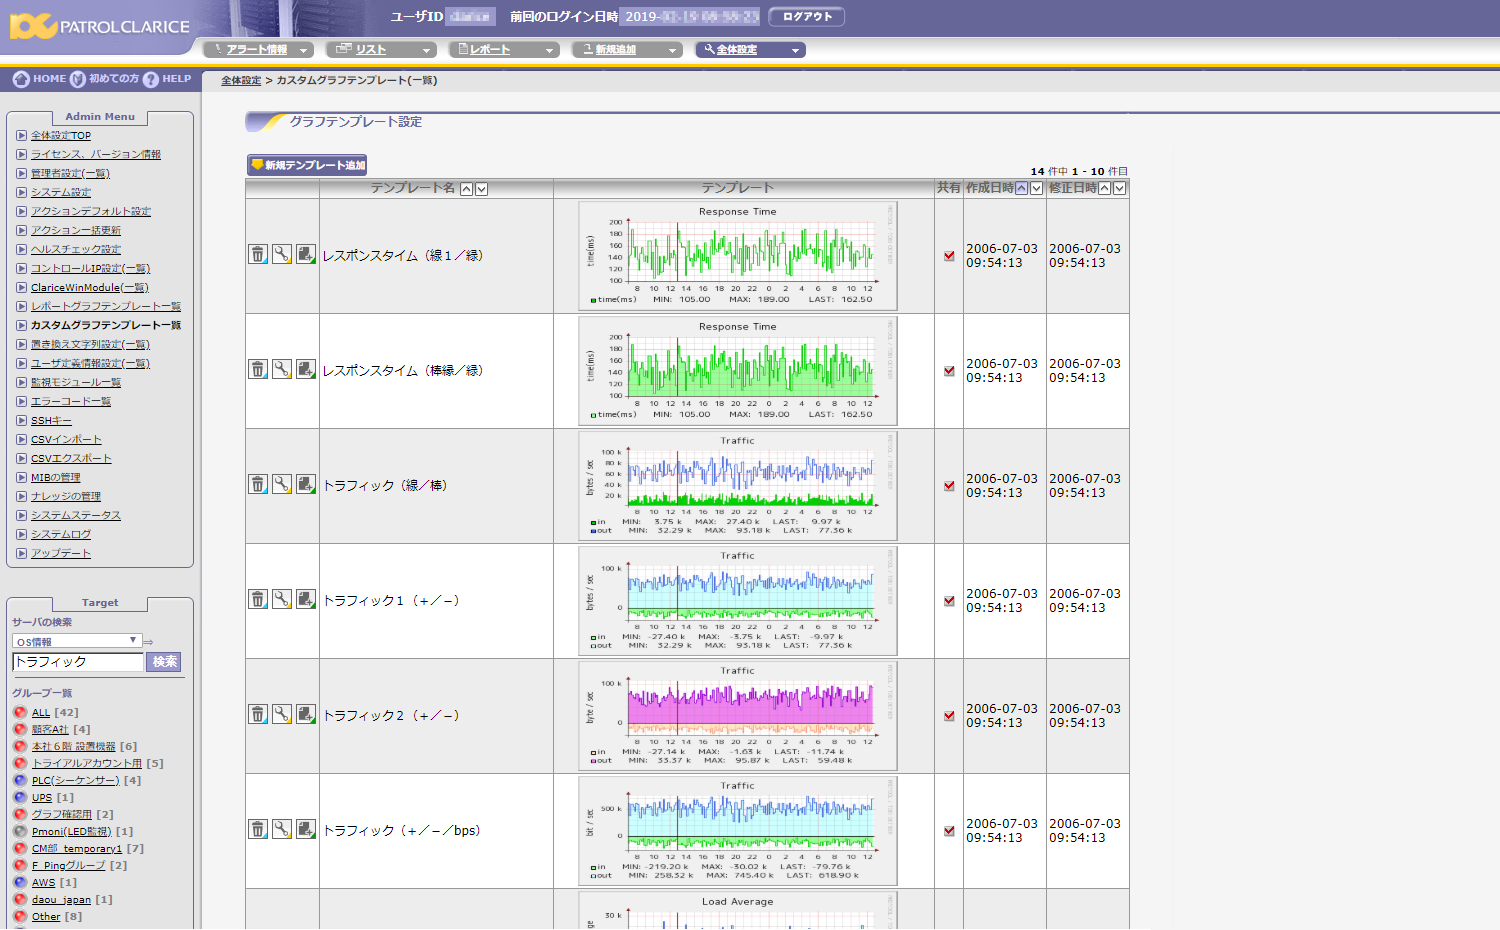Copy the レスポンスタイム（線１／緑） template
The width and height of the screenshot is (1500, 930).
(306, 254)
